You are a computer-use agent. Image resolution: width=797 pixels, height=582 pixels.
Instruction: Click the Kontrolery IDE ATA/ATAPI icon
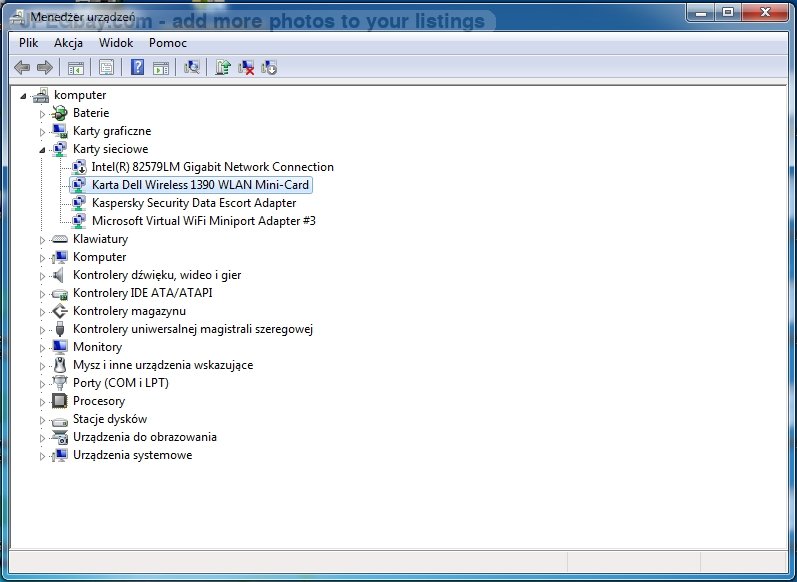pyautogui.click(x=59, y=293)
